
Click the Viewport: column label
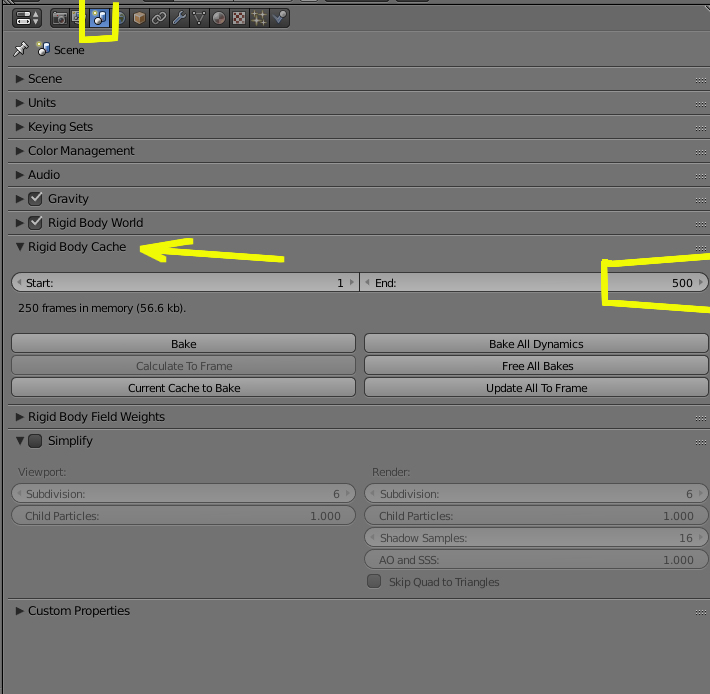click(x=42, y=472)
